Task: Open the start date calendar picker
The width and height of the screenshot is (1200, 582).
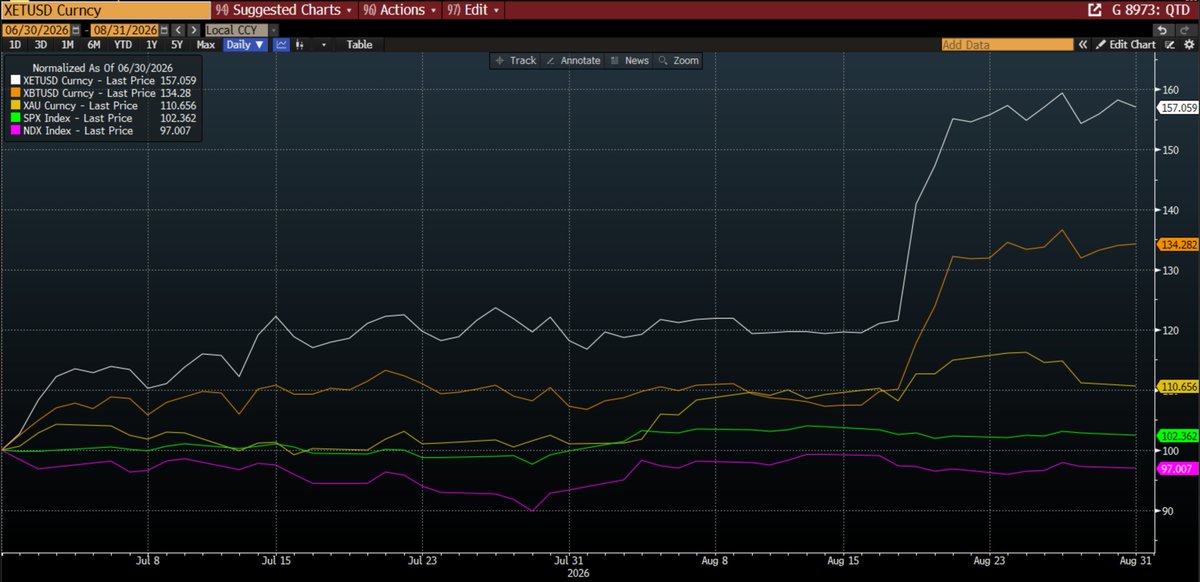Action: [x=76, y=30]
